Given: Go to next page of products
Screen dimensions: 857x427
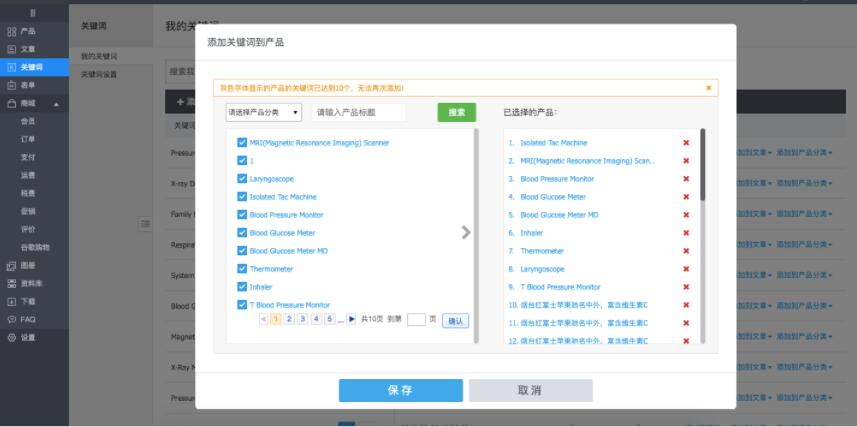Looking at the screenshot, I should click(351, 320).
